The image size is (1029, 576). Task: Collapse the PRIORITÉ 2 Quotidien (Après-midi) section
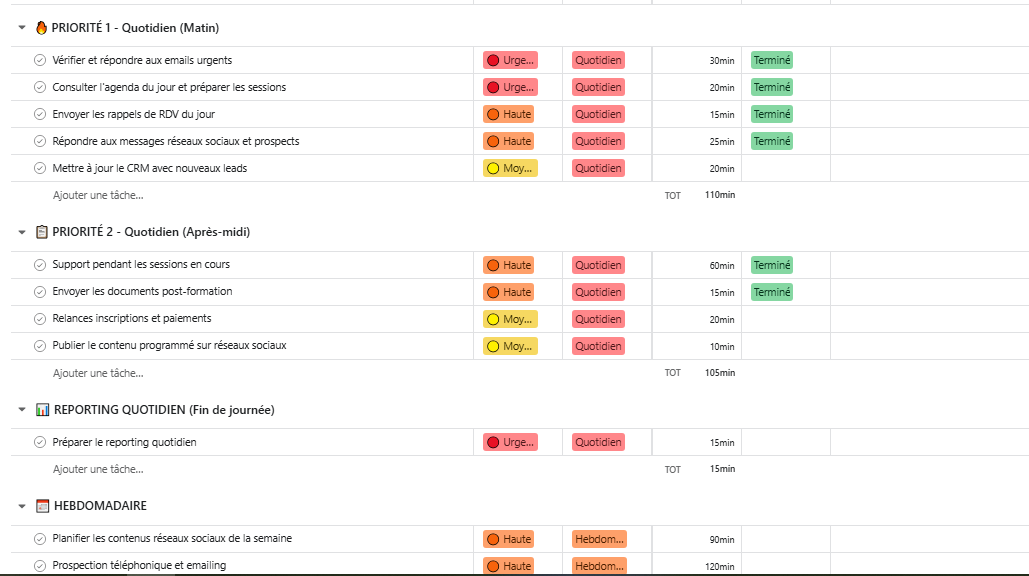tap(22, 232)
